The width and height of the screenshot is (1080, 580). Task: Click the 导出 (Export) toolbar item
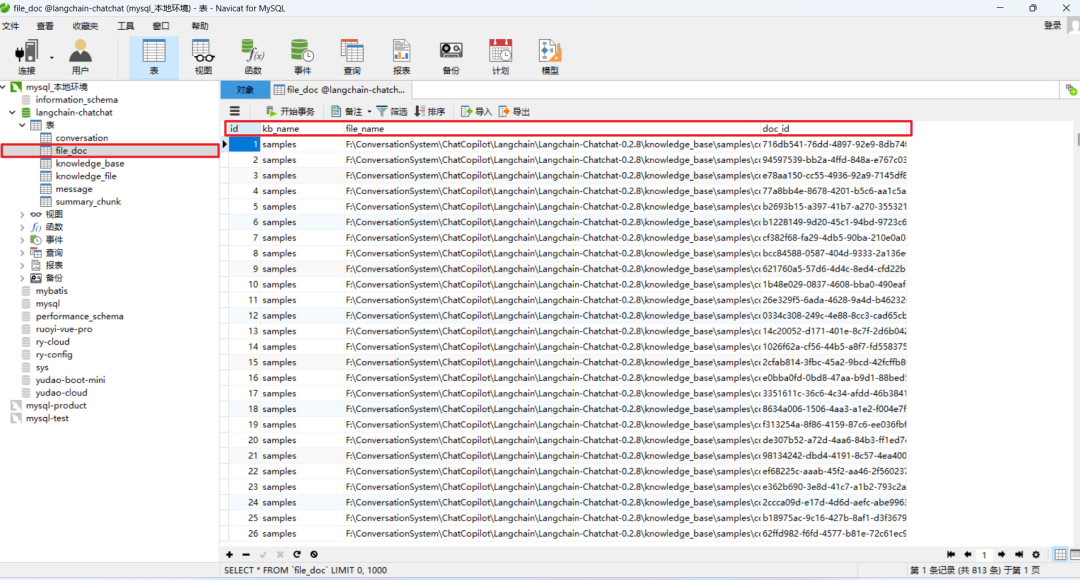pyautogui.click(x=515, y=111)
